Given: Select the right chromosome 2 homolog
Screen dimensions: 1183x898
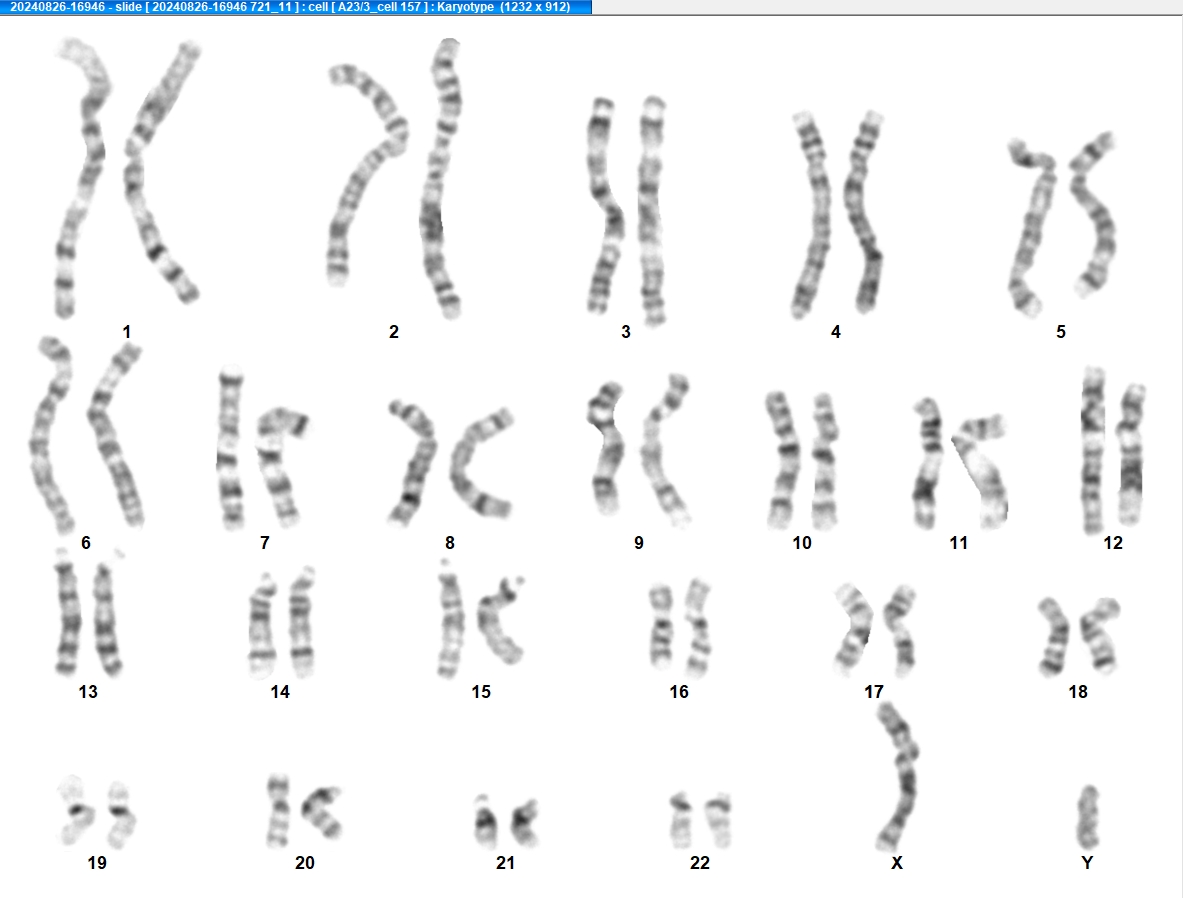Looking at the screenshot, I should [x=441, y=179].
